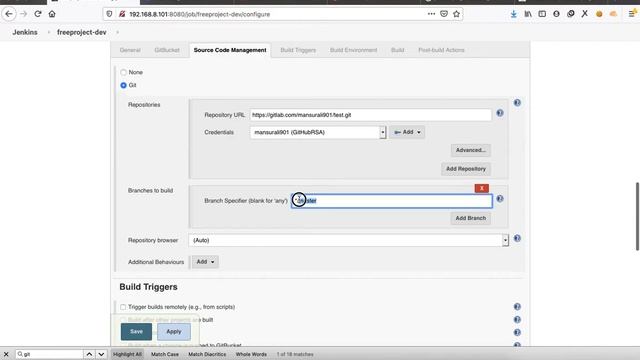Open the Credentials dropdown
The width and height of the screenshot is (640, 360).
(x=318, y=132)
